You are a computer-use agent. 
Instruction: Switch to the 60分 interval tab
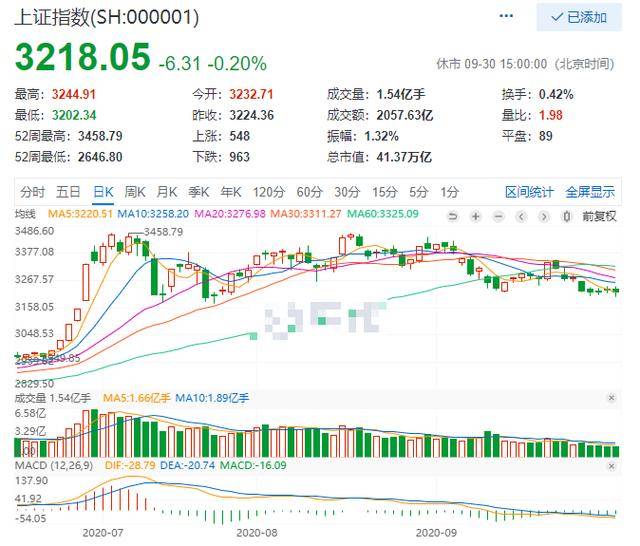pos(309,192)
